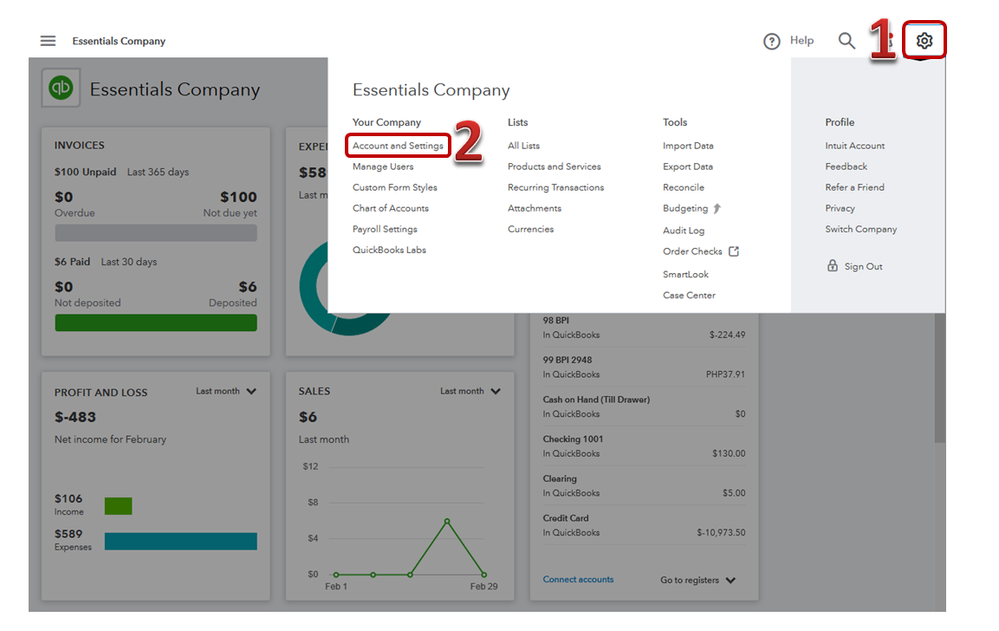Open Recurring Transactions

click(556, 187)
